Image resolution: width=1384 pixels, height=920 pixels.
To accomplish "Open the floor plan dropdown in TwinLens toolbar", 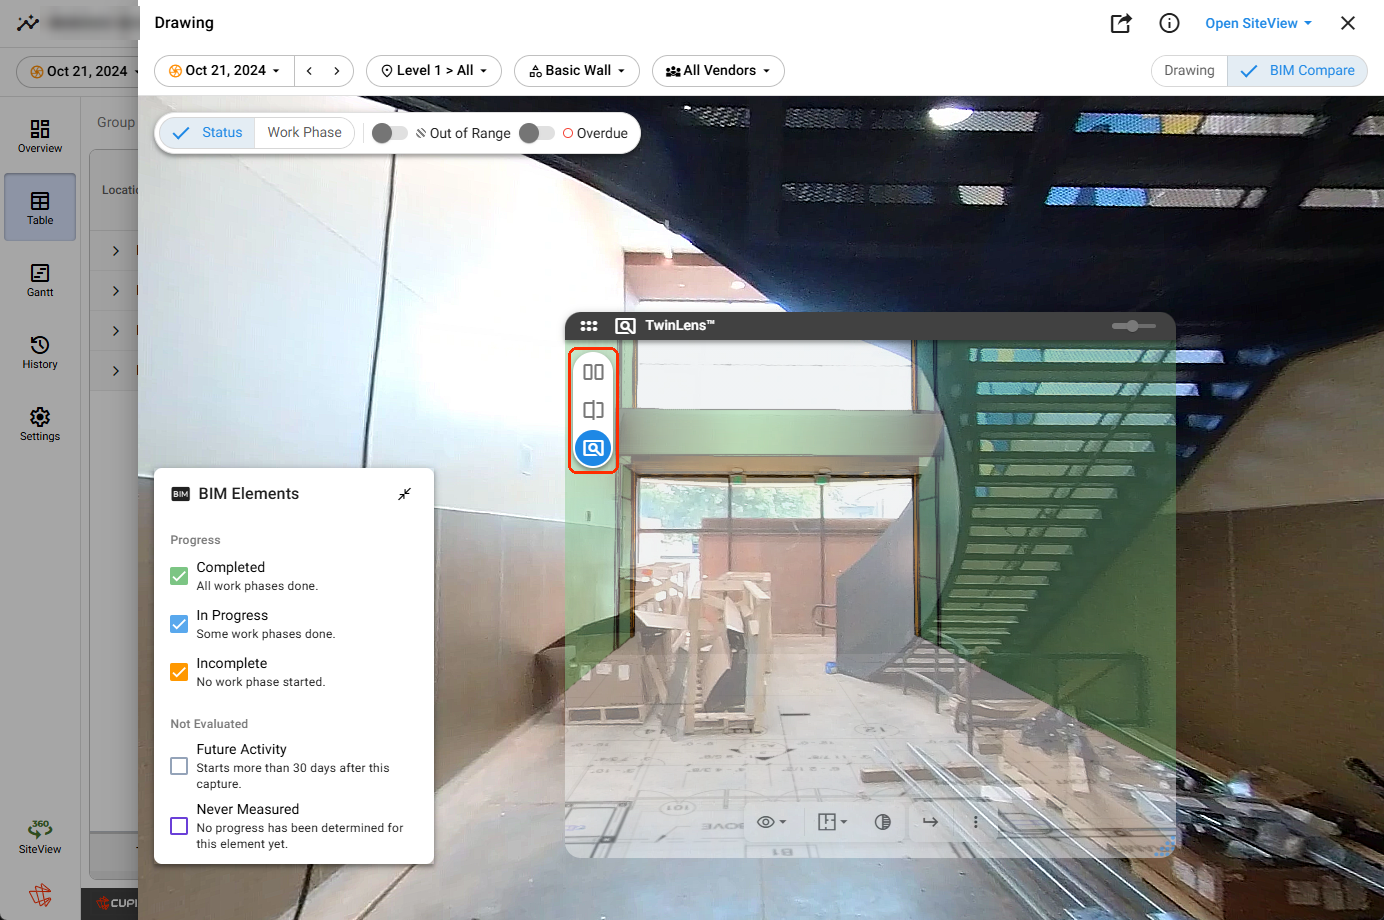I will point(832,822).
